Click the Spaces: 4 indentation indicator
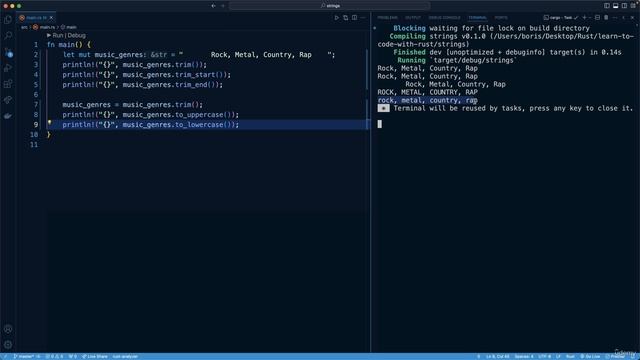Screen dimensions: 640x360 524,356
